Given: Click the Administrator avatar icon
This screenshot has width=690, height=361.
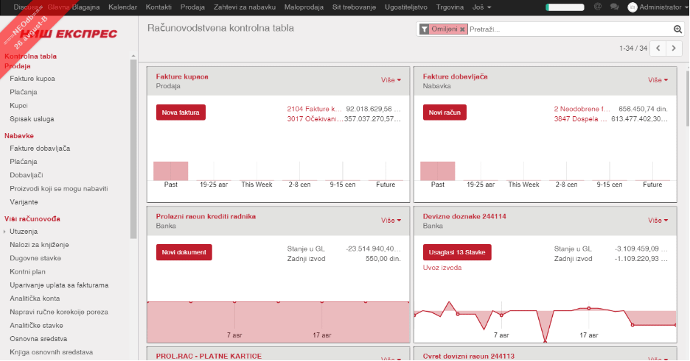Looking at the screenshot, I should point(632,7).
